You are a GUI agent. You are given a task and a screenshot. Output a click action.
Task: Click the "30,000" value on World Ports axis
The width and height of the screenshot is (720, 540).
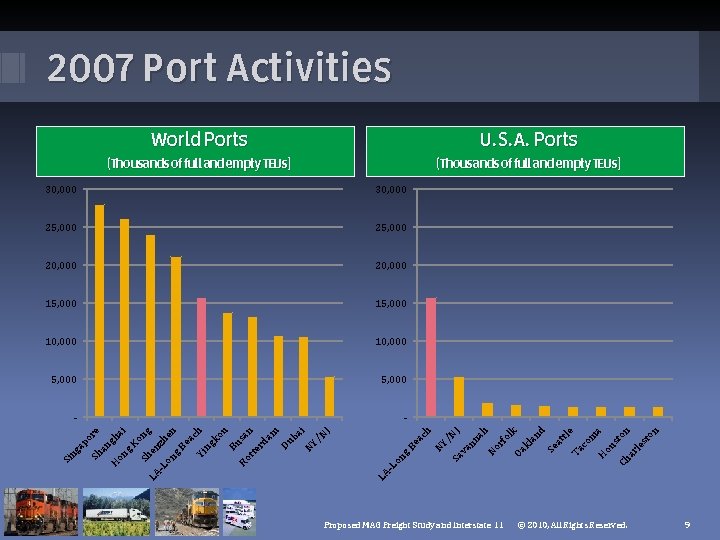[61, 190]
